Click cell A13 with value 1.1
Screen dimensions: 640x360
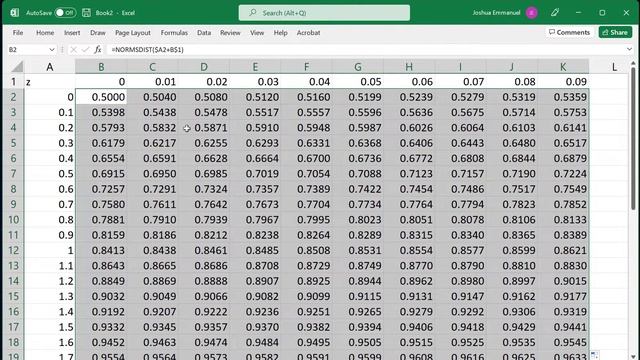click(x=50, y=266)
